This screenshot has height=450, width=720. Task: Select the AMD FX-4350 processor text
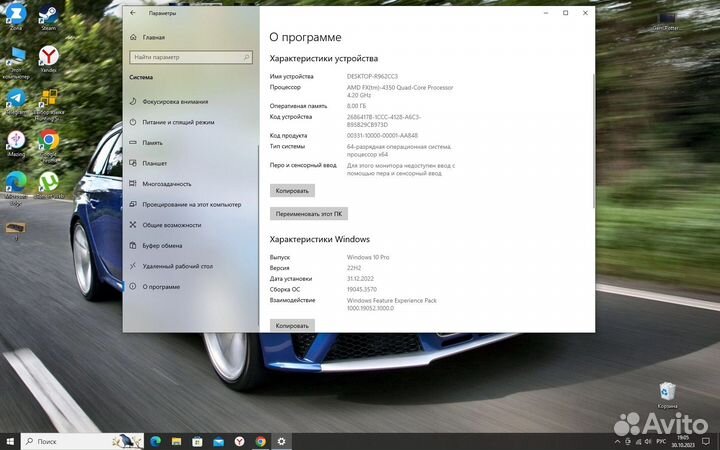click(x=400, y=91)
